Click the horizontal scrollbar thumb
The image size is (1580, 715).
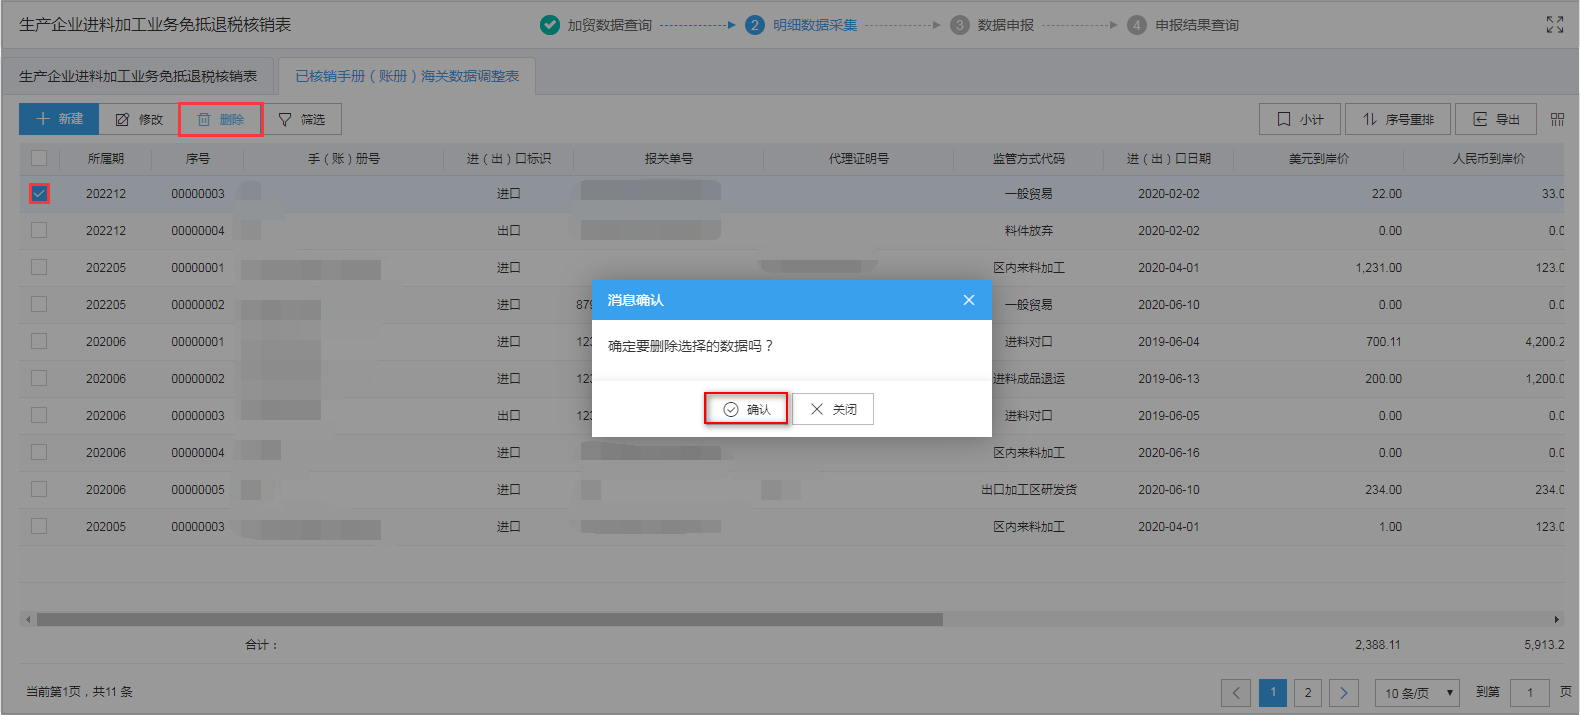point(490,619)
